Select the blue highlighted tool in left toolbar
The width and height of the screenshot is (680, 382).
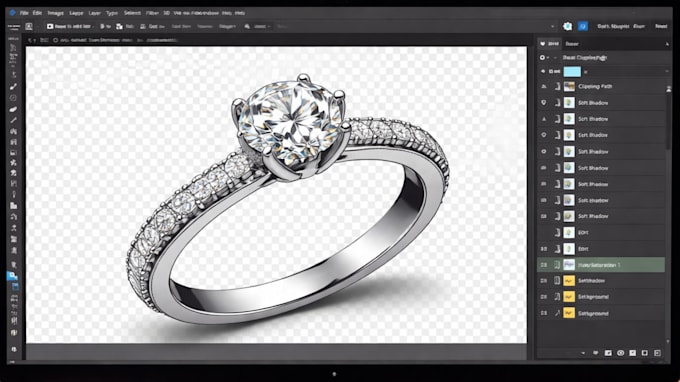[13, 275]
